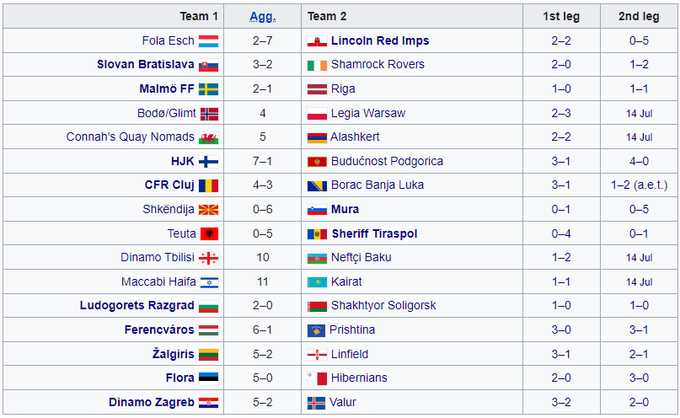
Task: Click the Agg. column header link
Action: 262,16
